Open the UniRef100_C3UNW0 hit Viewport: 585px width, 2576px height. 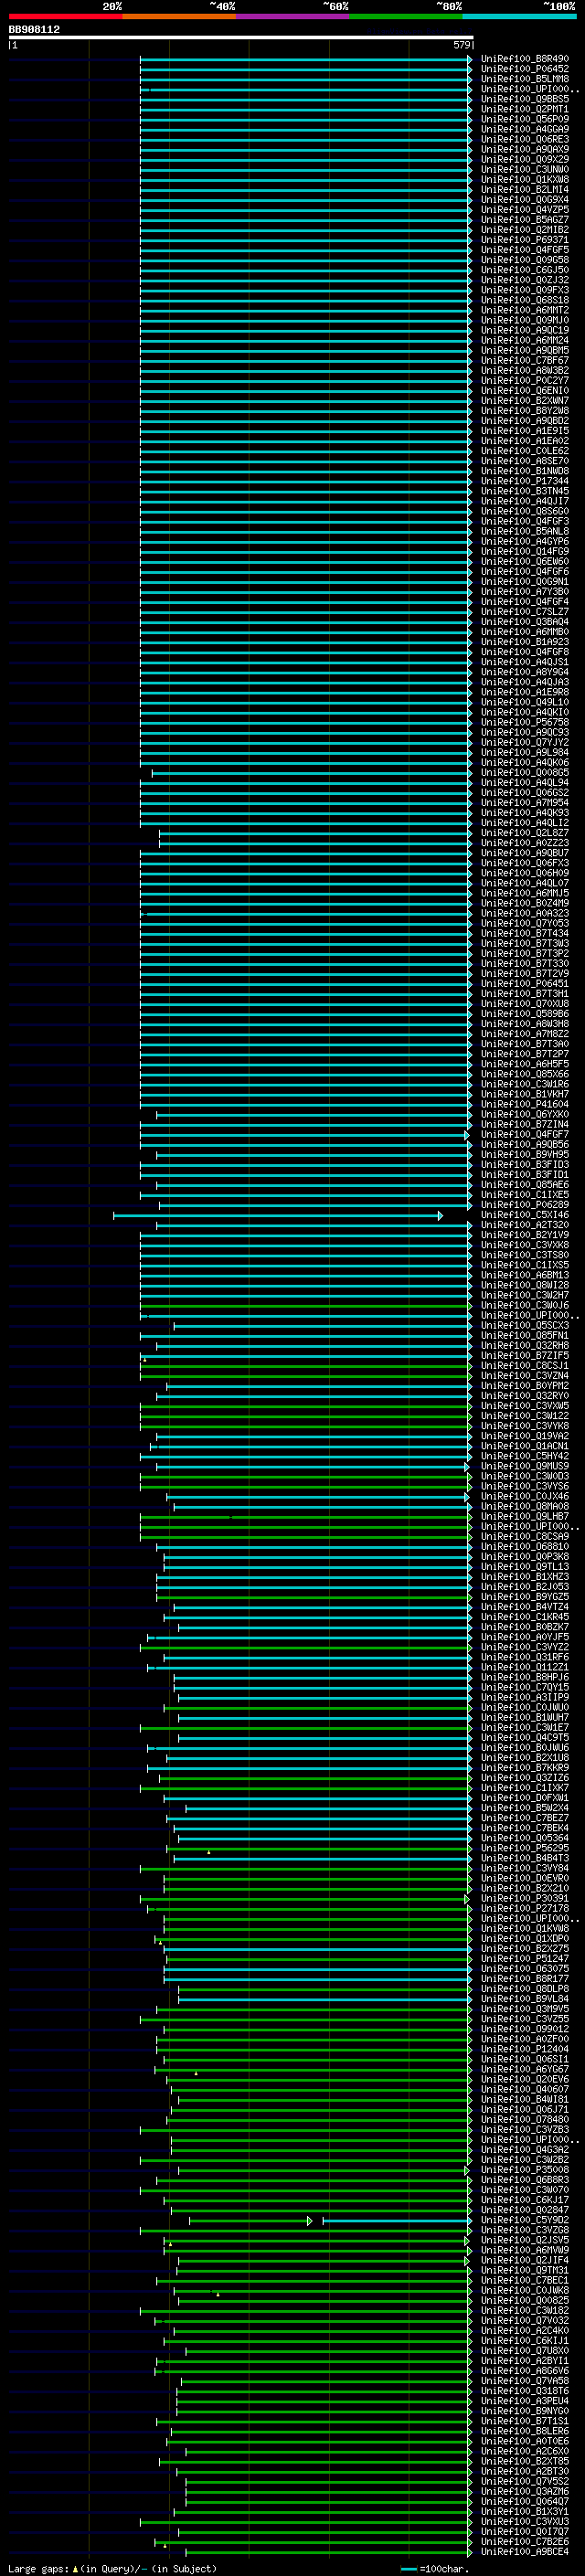click(x=525, y=169)
